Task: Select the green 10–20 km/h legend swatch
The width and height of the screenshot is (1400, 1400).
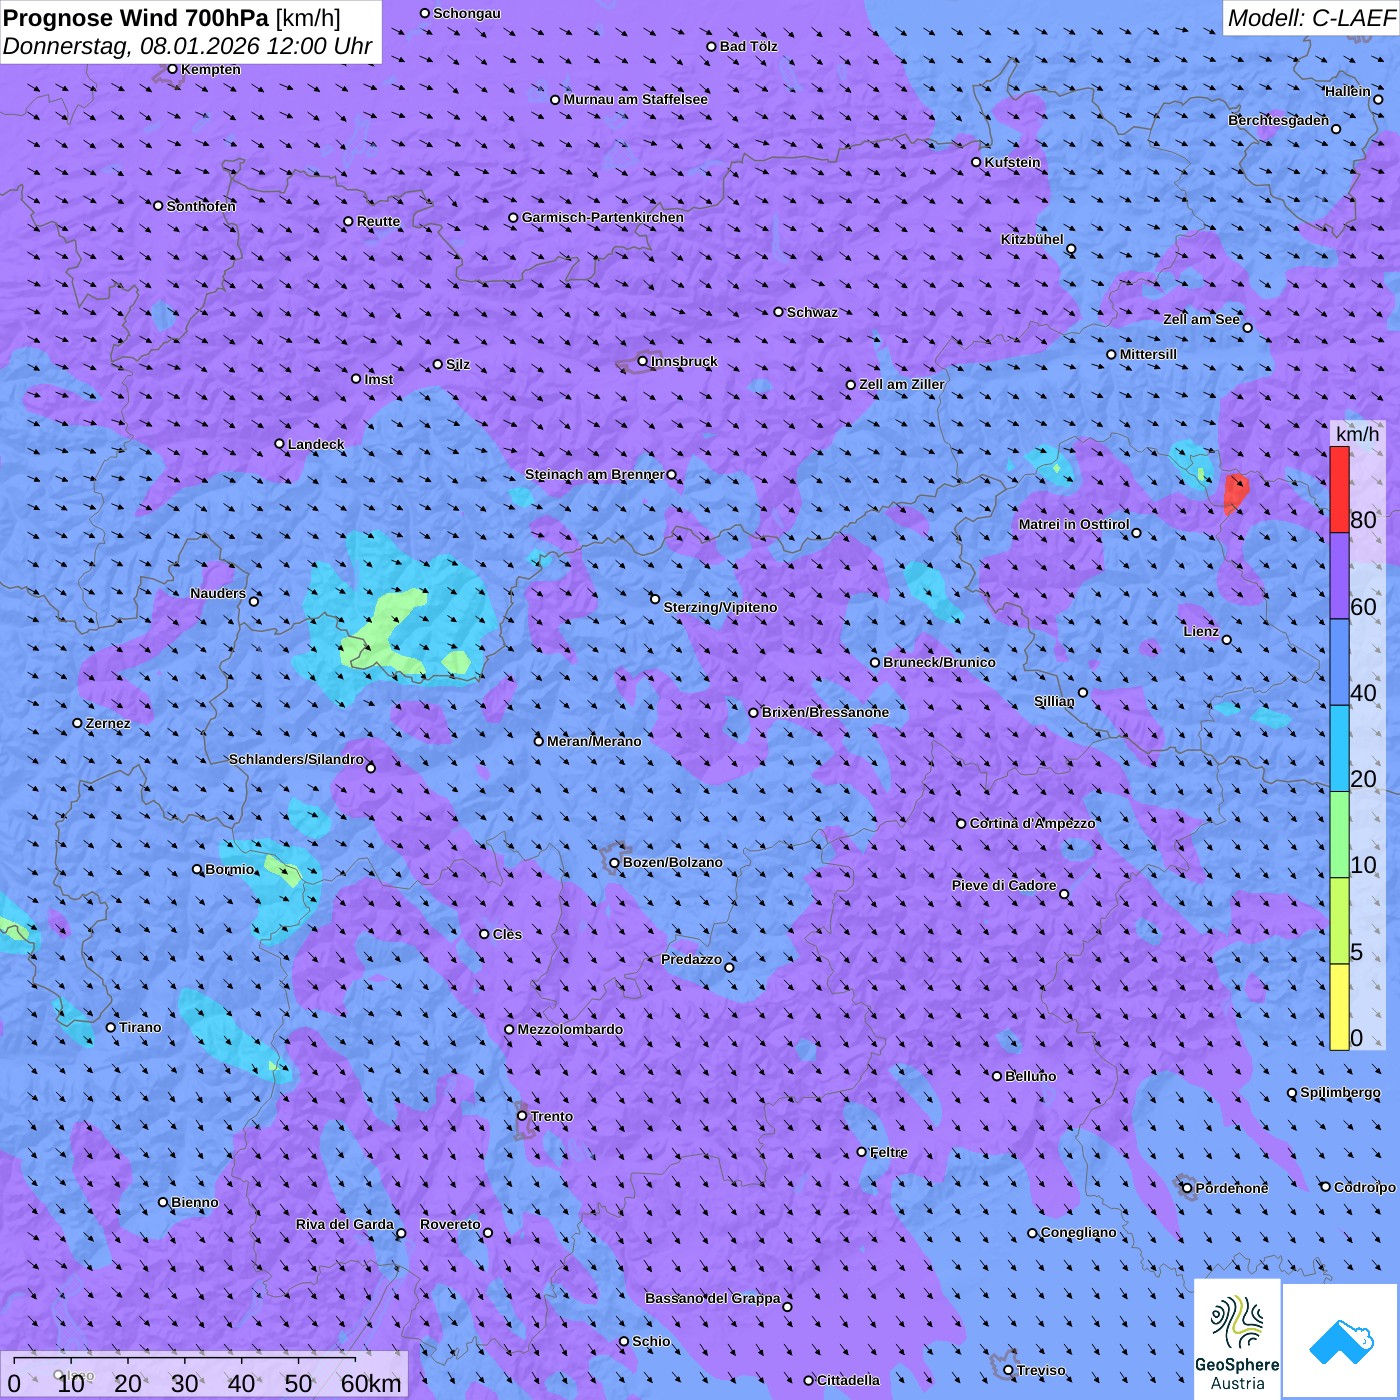Action: tap(1339, 835)
